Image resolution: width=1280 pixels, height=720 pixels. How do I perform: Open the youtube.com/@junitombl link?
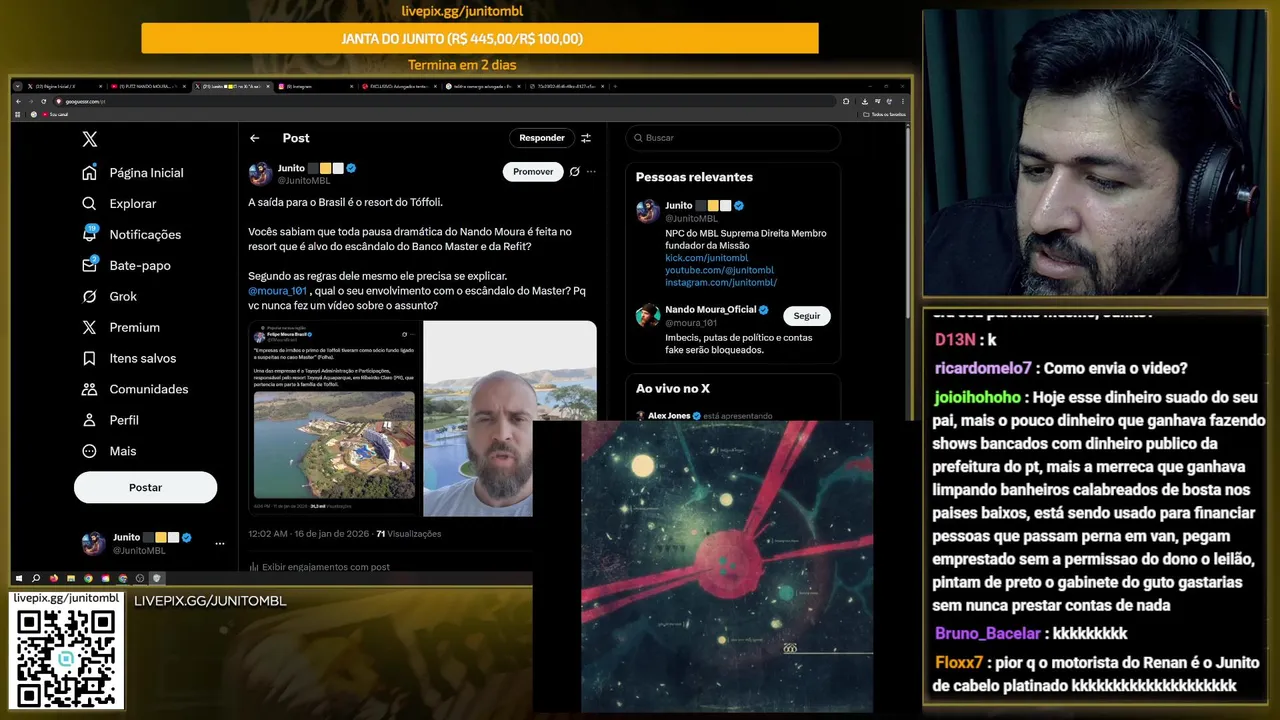coord(720,270)
